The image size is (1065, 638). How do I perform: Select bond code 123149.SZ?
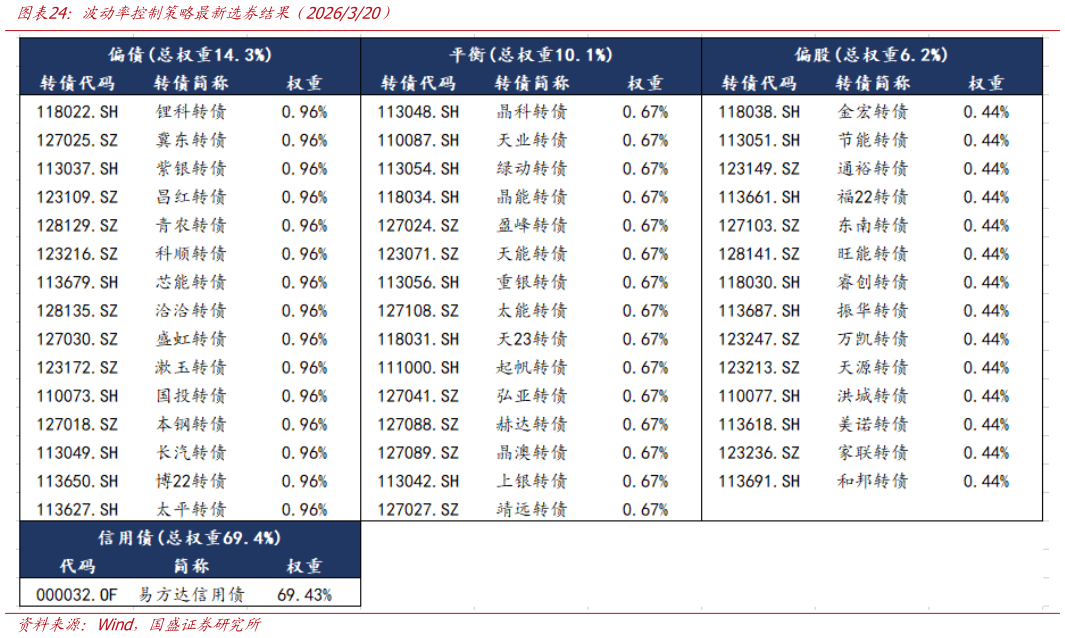759,169
